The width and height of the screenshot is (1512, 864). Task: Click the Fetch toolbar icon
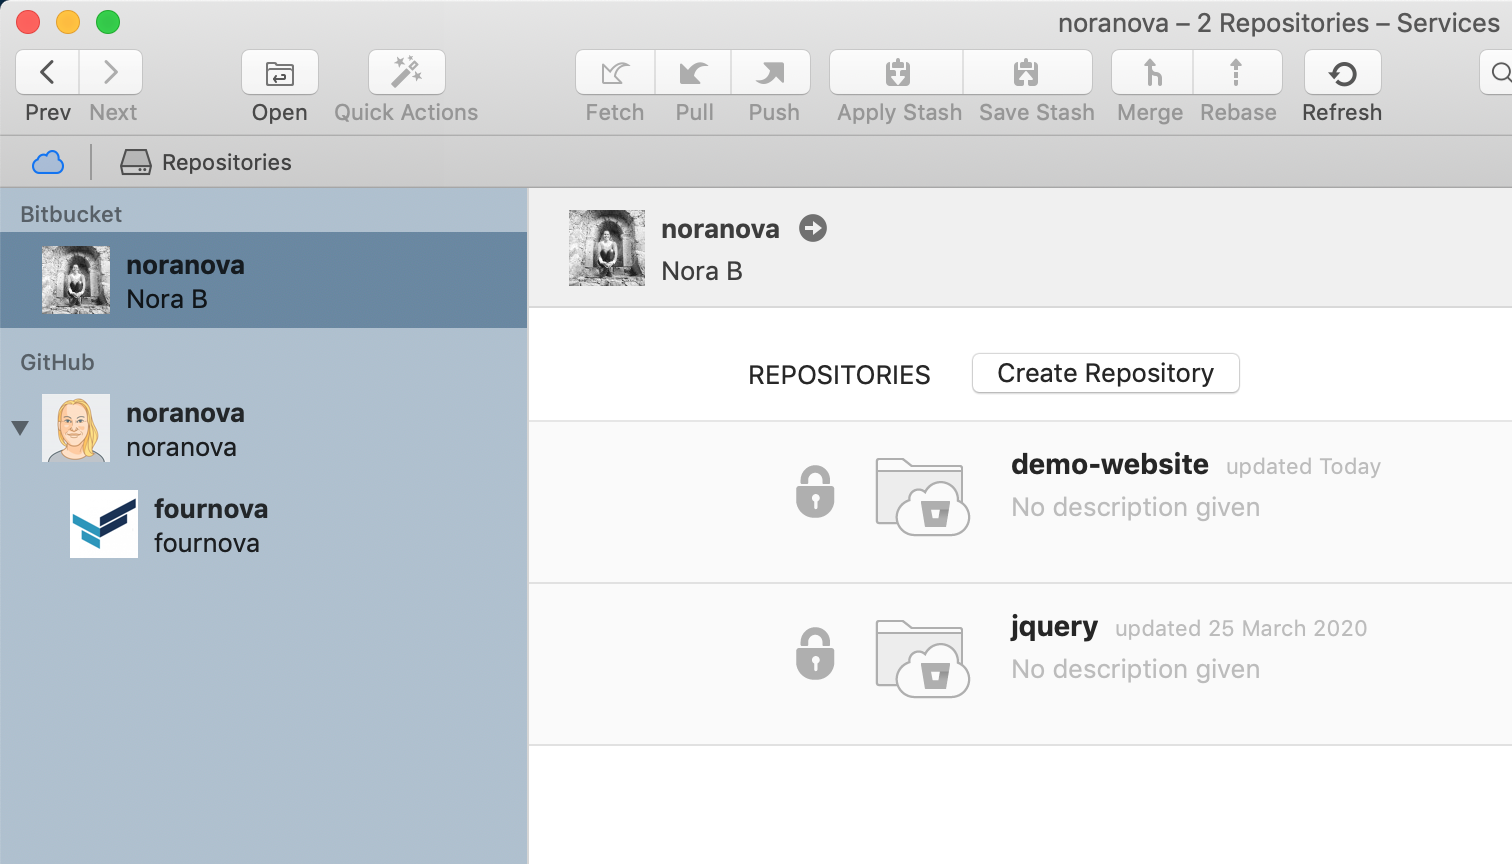pyautogui.click(x=614, y=72)
